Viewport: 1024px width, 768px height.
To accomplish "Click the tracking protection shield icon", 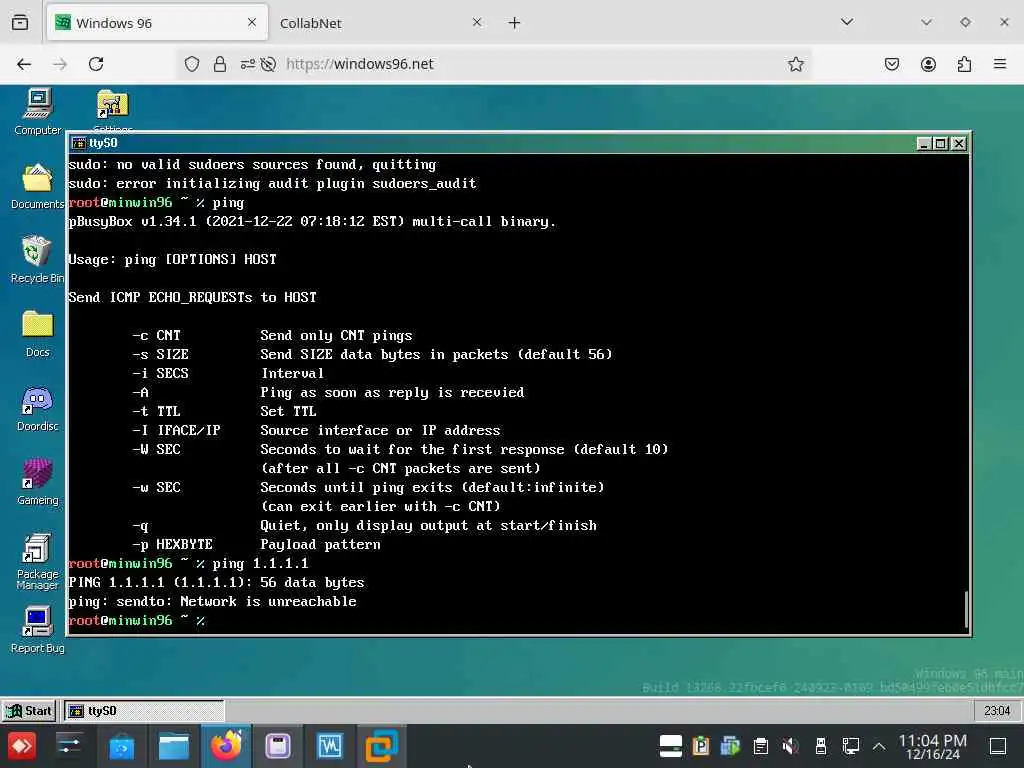I will click(x=192, y=64).
